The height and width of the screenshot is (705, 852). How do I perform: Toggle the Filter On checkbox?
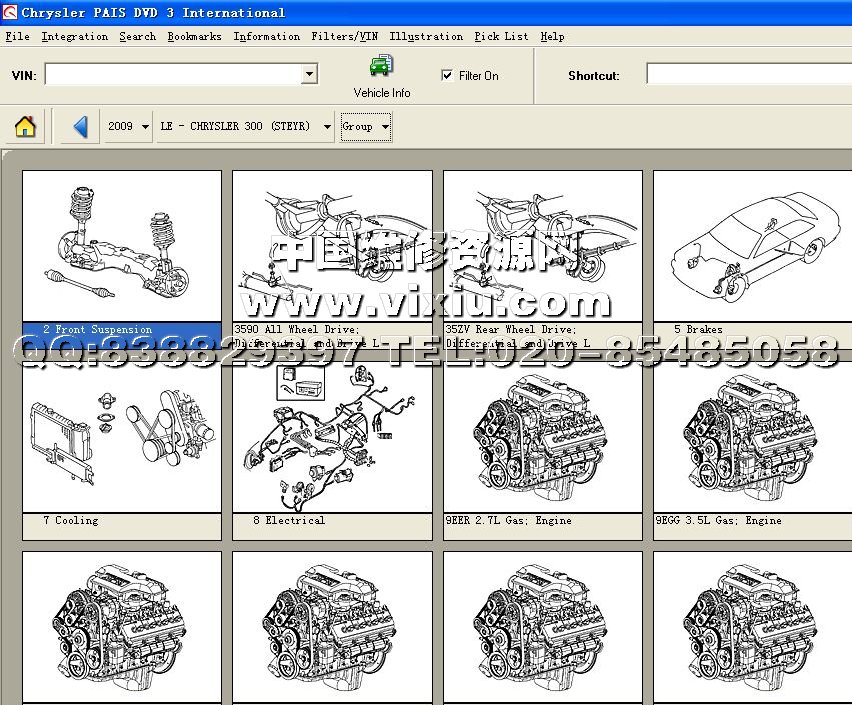tap(447, 75)
